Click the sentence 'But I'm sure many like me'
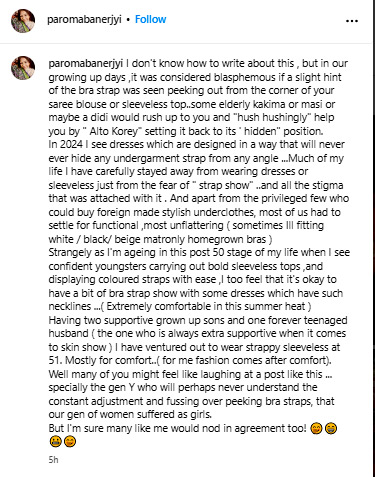Image resolution: width=375 pixels, height=477 pixels. tap(177, 428)
